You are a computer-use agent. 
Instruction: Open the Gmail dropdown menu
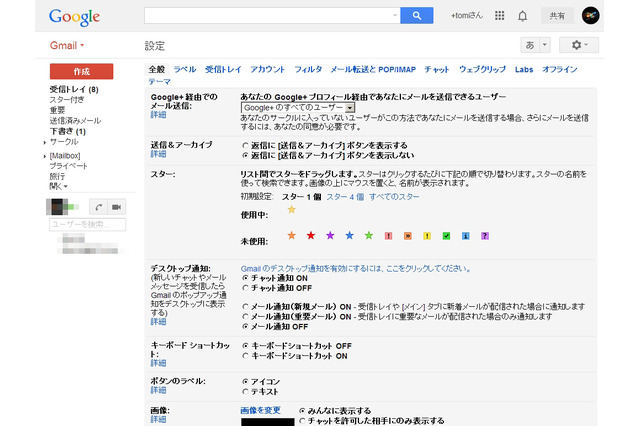pos(67,45)
